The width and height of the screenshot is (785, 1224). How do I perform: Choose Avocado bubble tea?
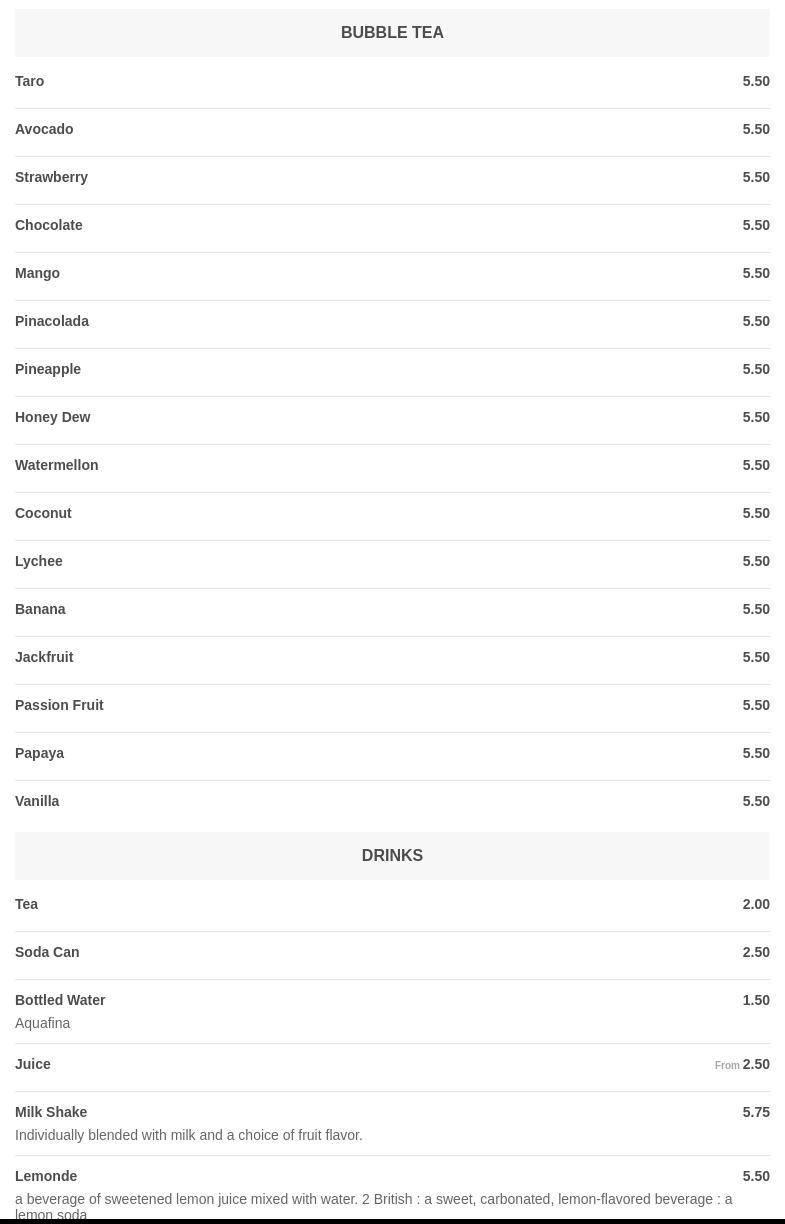click(x=392, y=131)
